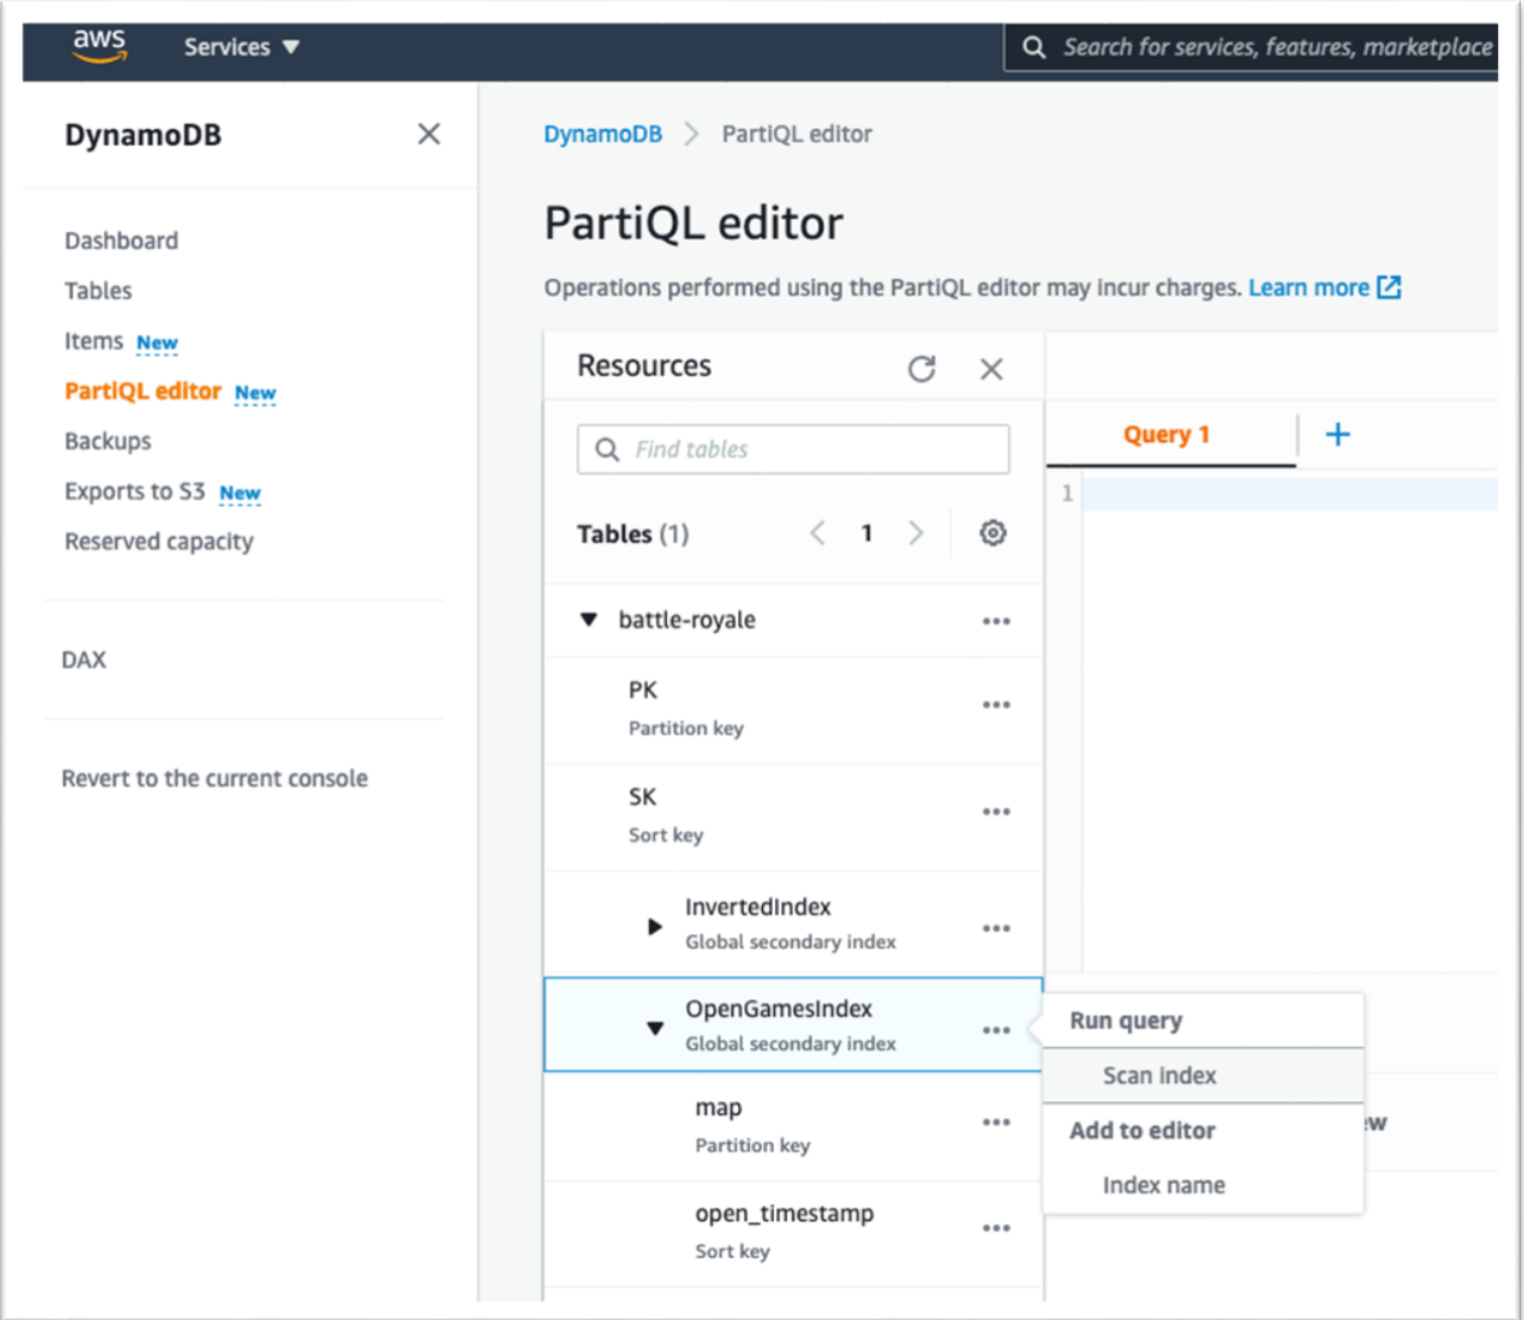1524x1320 pixels.
Task: Click the search magnifier icon in the top bar
Action: [x=1034, y=47]
